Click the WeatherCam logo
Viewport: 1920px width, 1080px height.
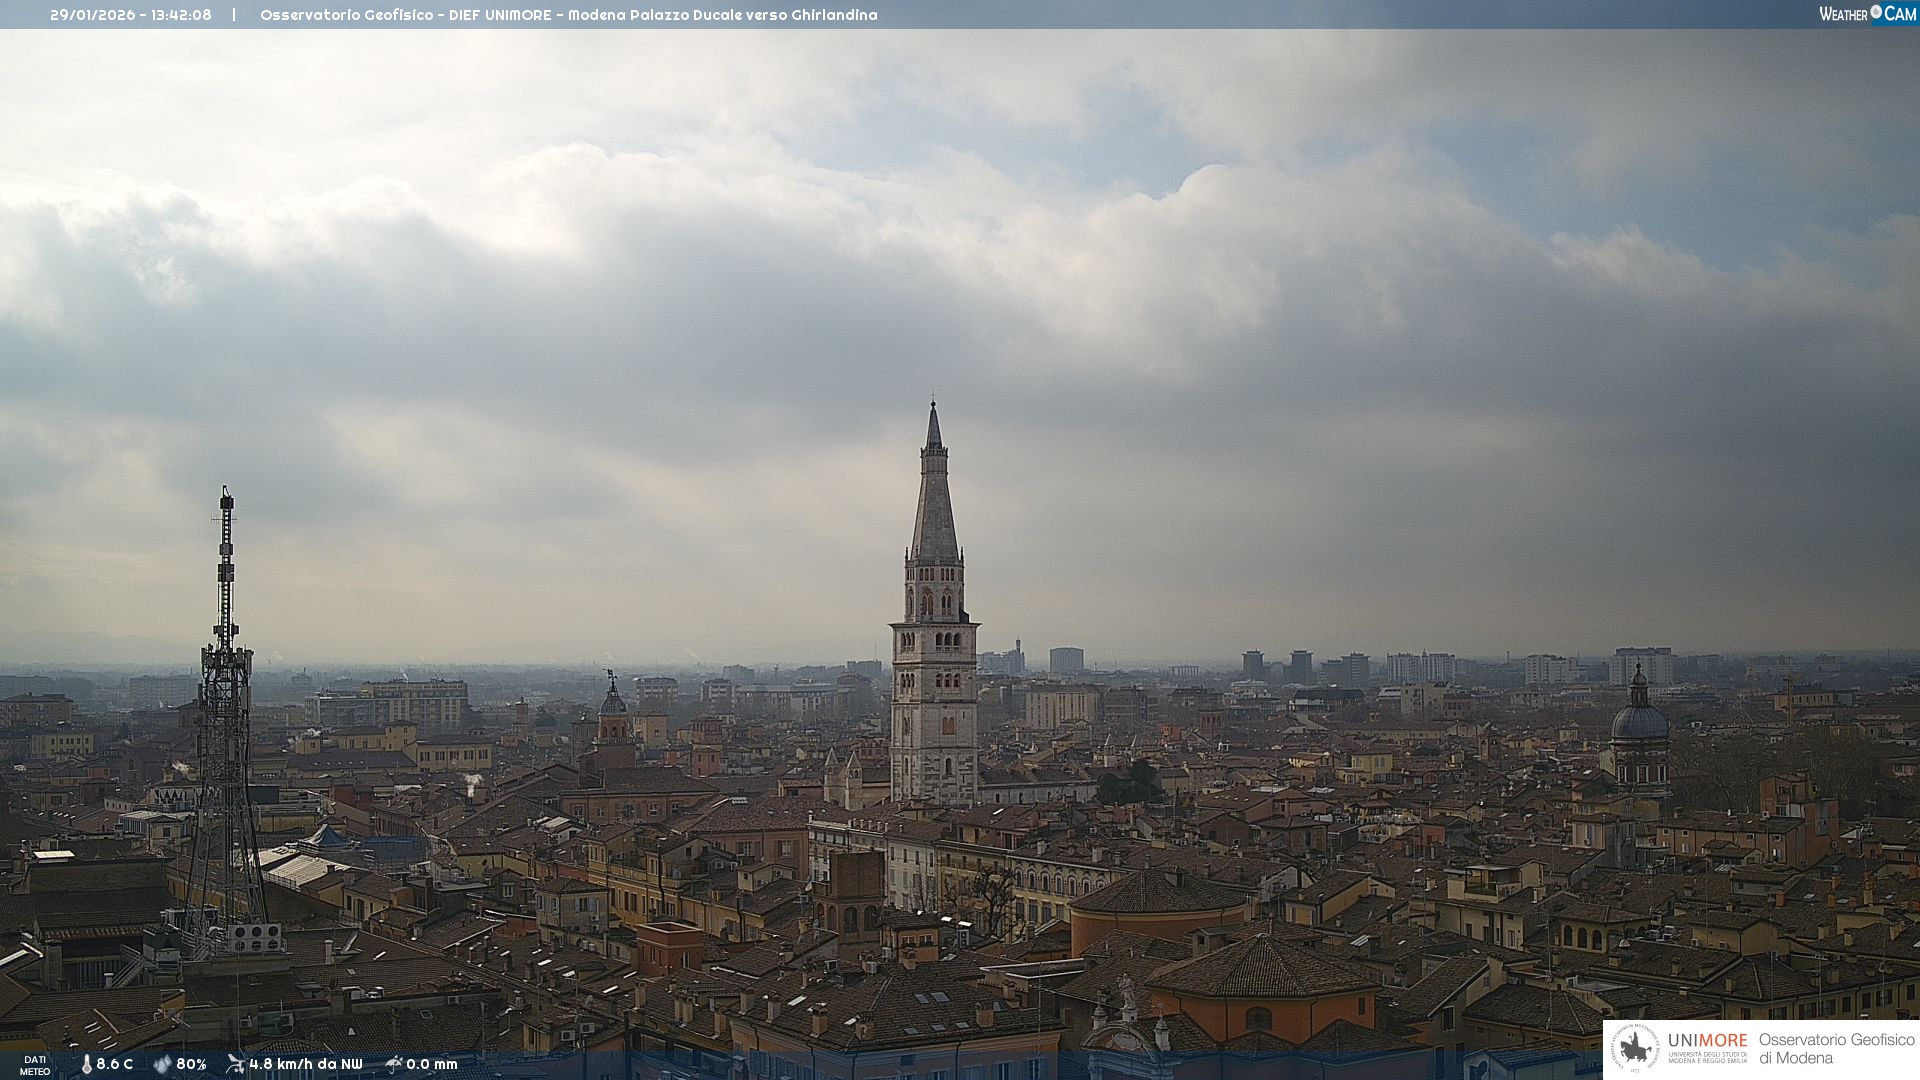(1866, 14)
